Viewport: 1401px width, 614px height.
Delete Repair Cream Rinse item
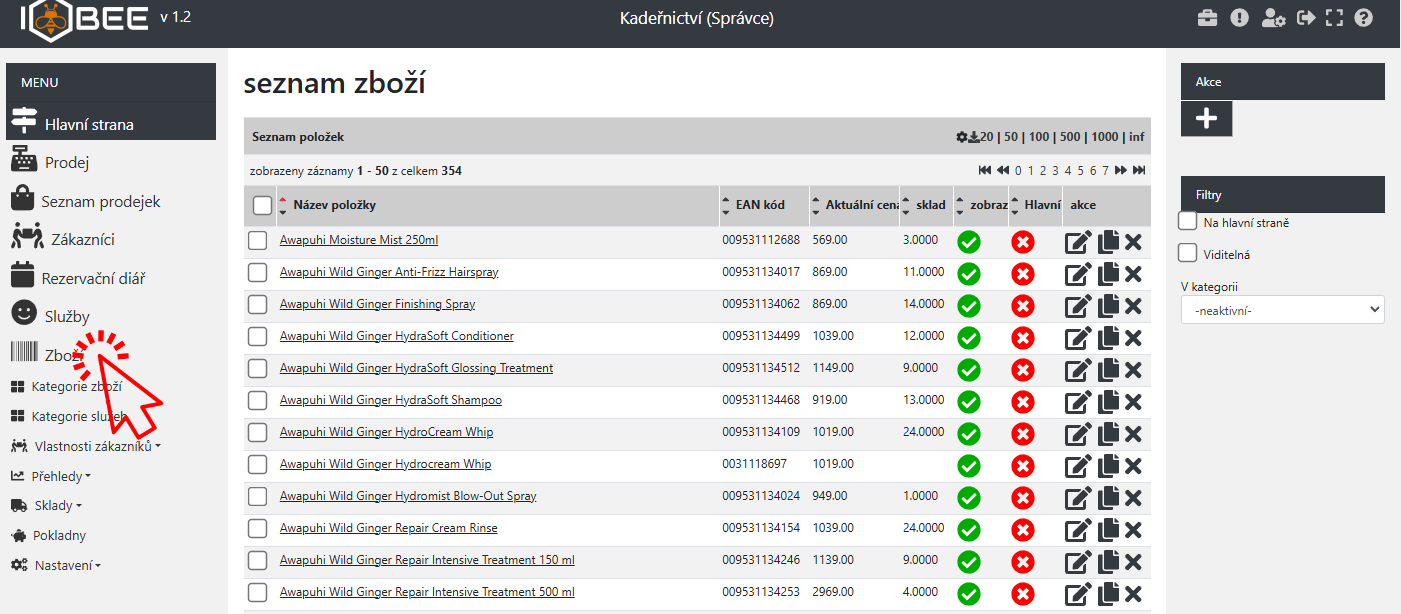point(1133,530)
